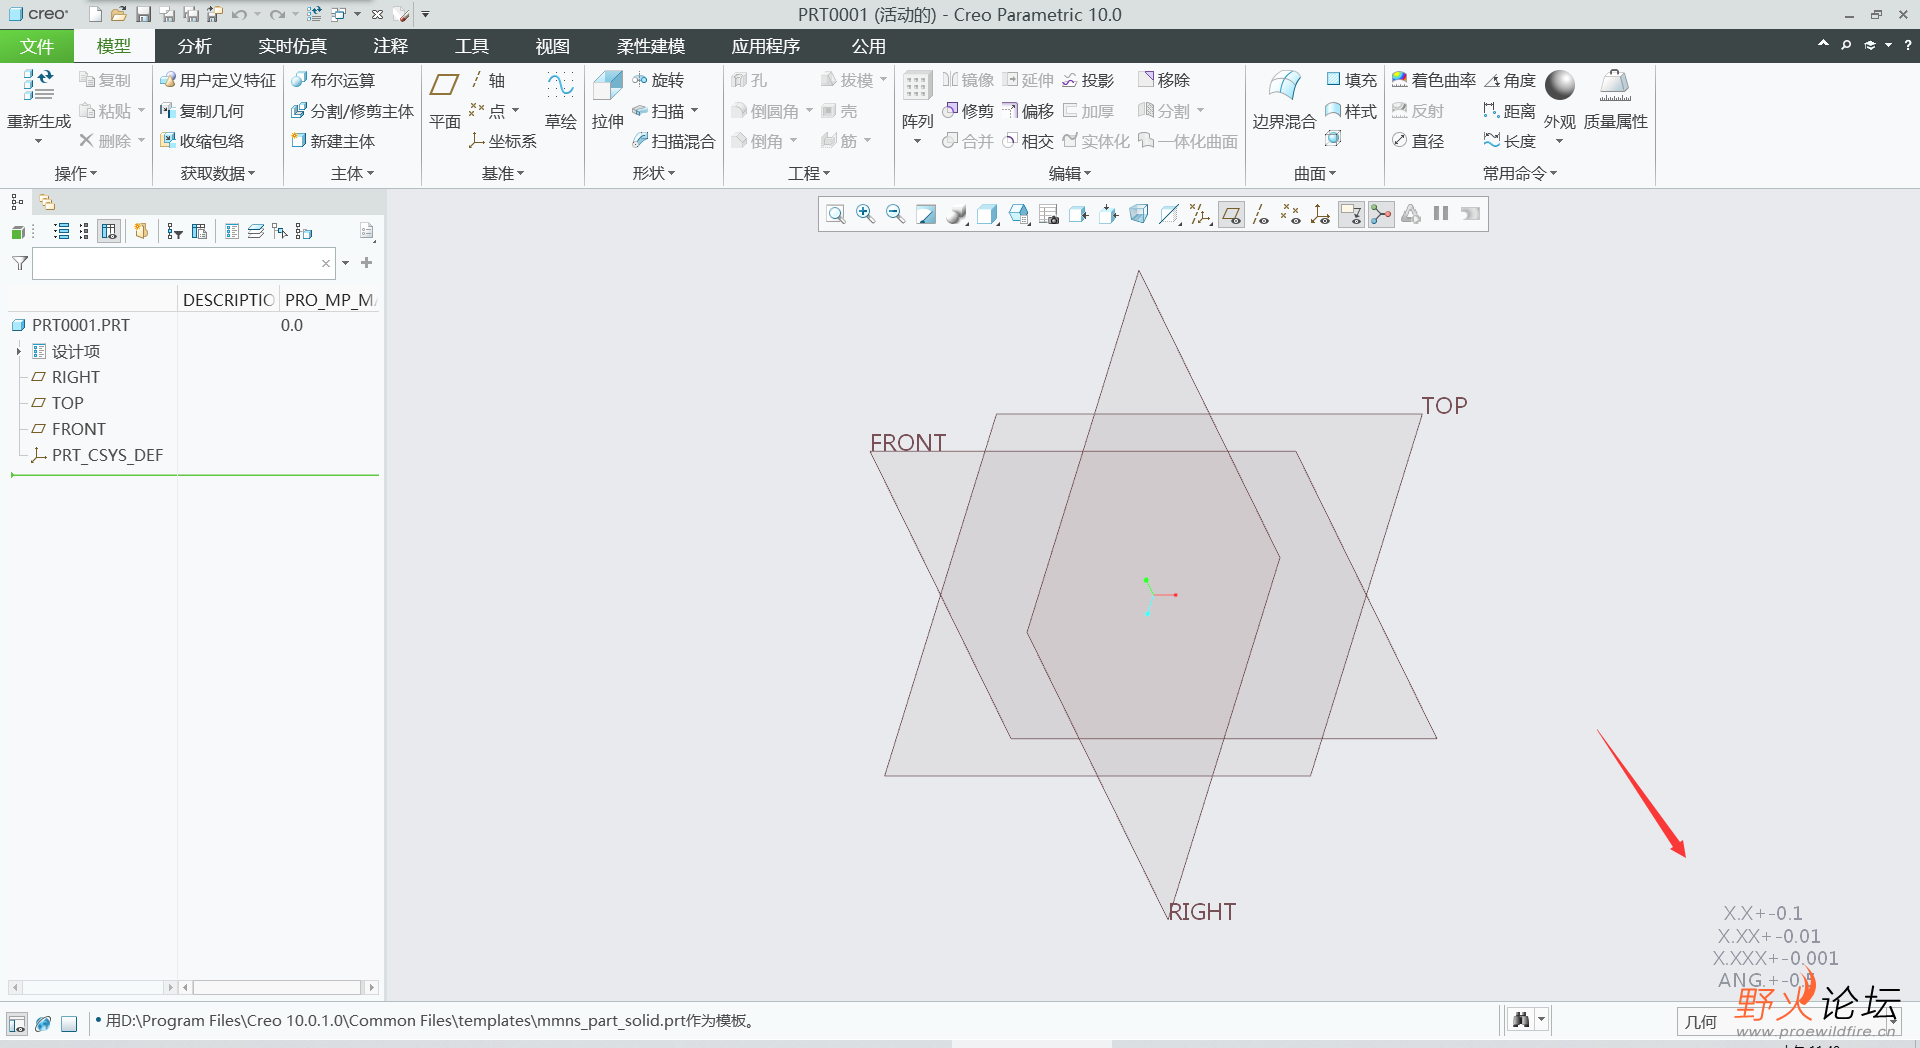Viewport: 1920px width, 1048px height.
Task: Click the Boolean Operations (布尔运算) tool
Action: tap(333, 80)
